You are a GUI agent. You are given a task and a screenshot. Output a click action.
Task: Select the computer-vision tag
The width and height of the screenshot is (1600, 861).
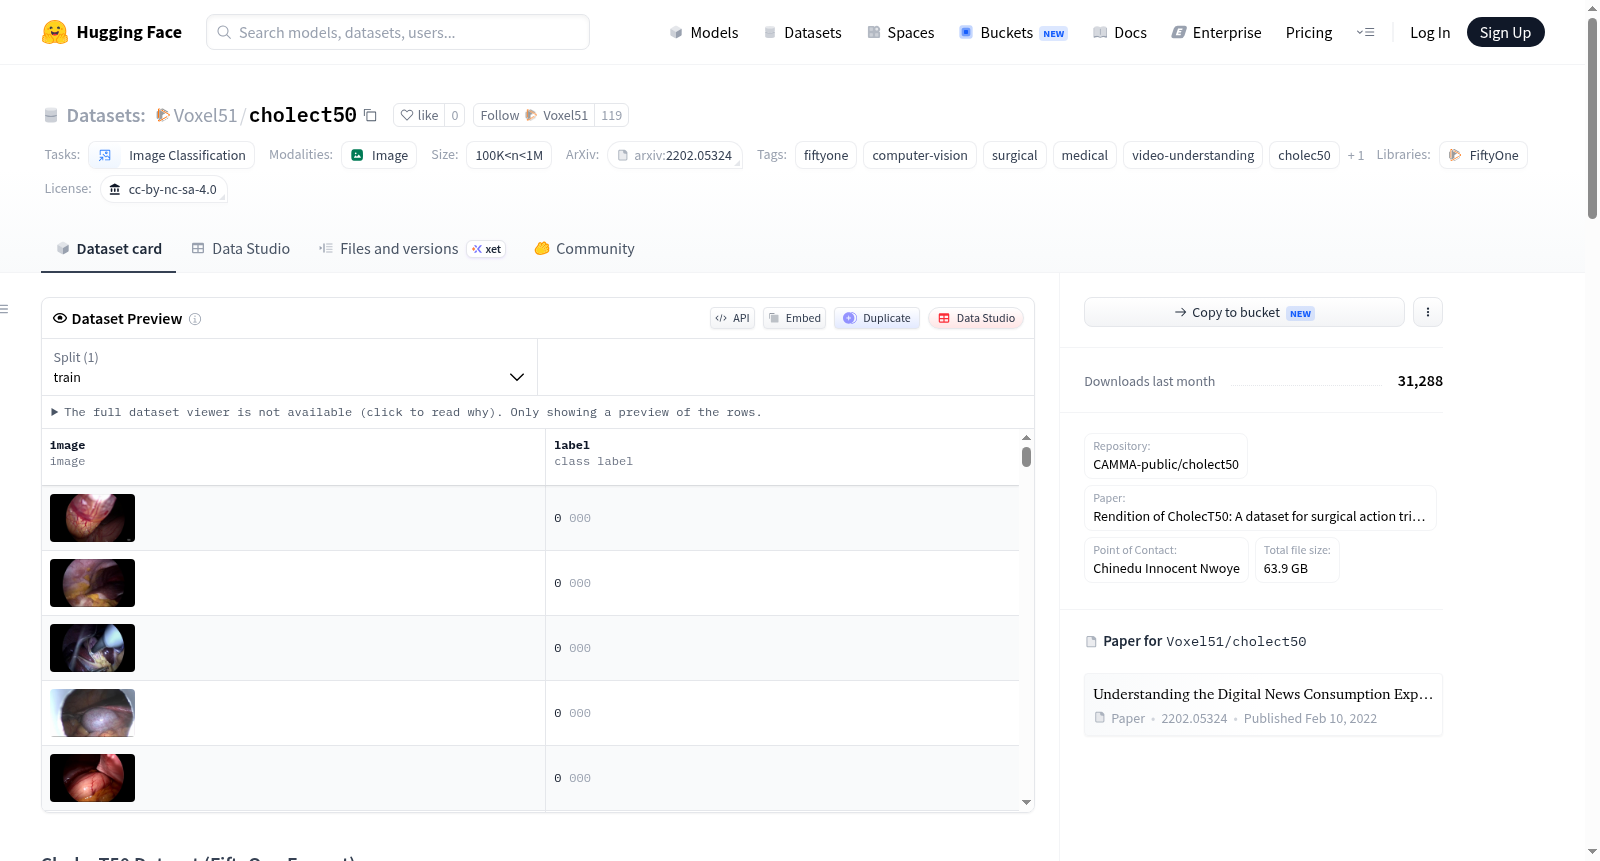click(x=920, y=155)
